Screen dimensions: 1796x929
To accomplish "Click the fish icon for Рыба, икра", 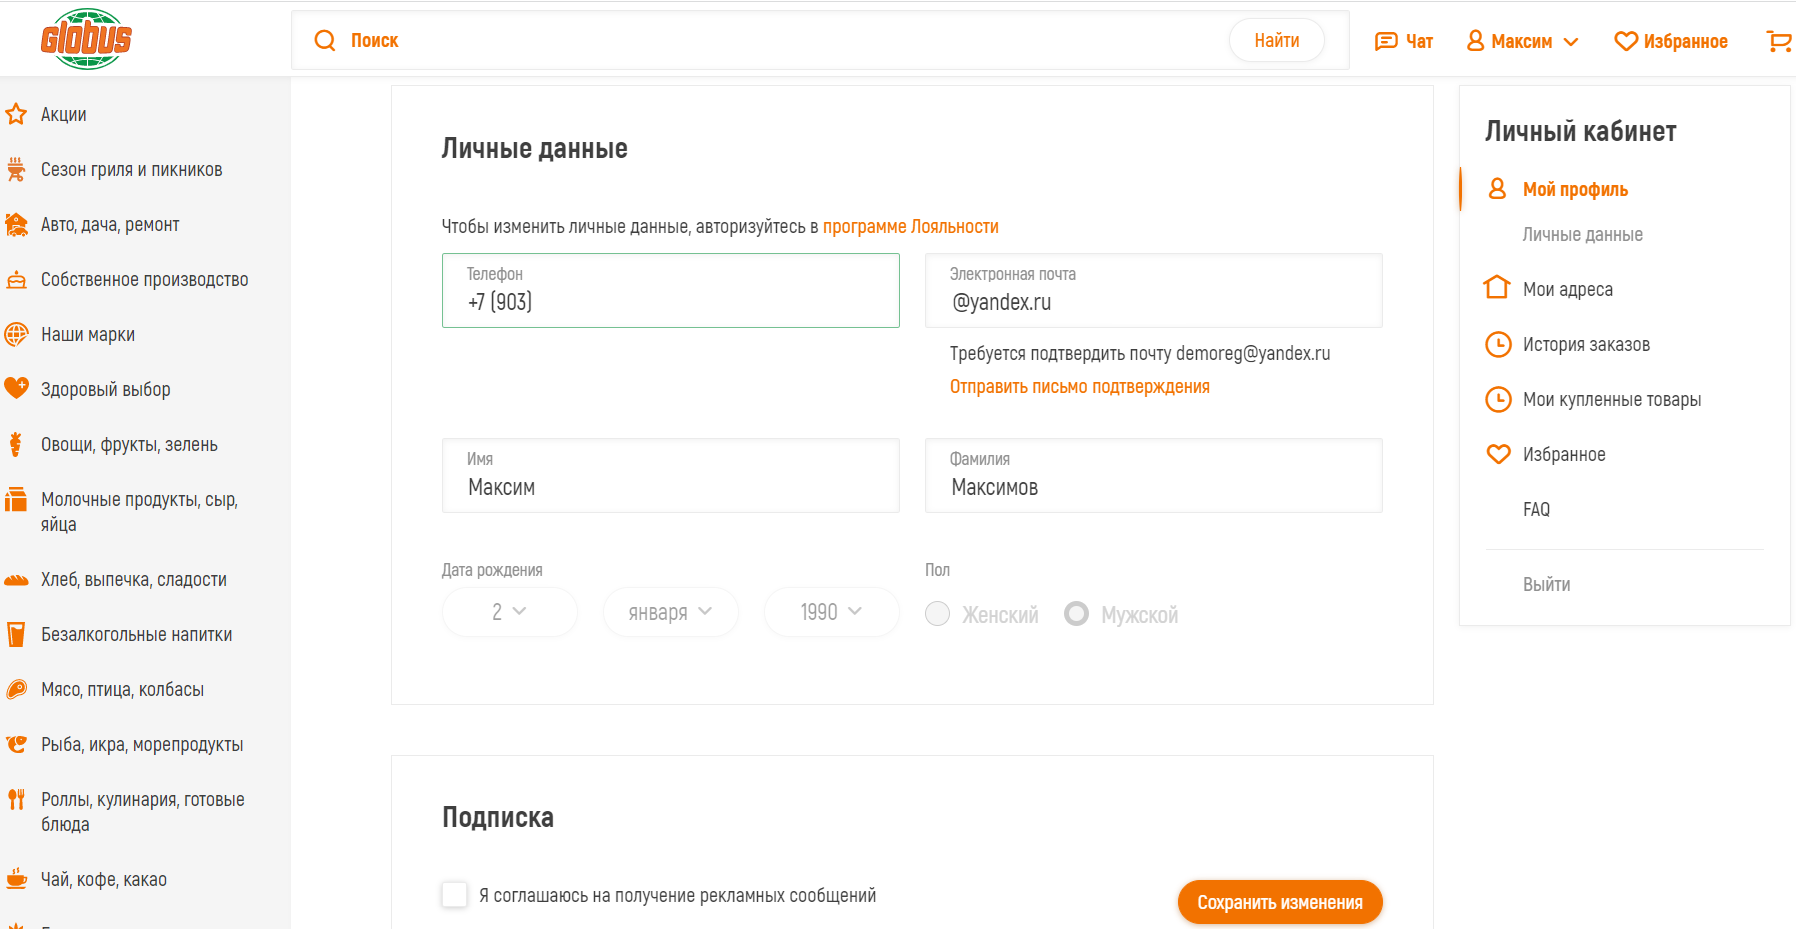I will pyautogui.click(x=16, y=744).
